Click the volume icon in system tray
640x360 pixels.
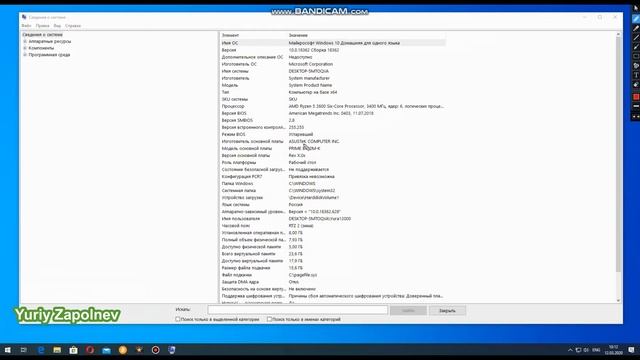tap(587, 350)
